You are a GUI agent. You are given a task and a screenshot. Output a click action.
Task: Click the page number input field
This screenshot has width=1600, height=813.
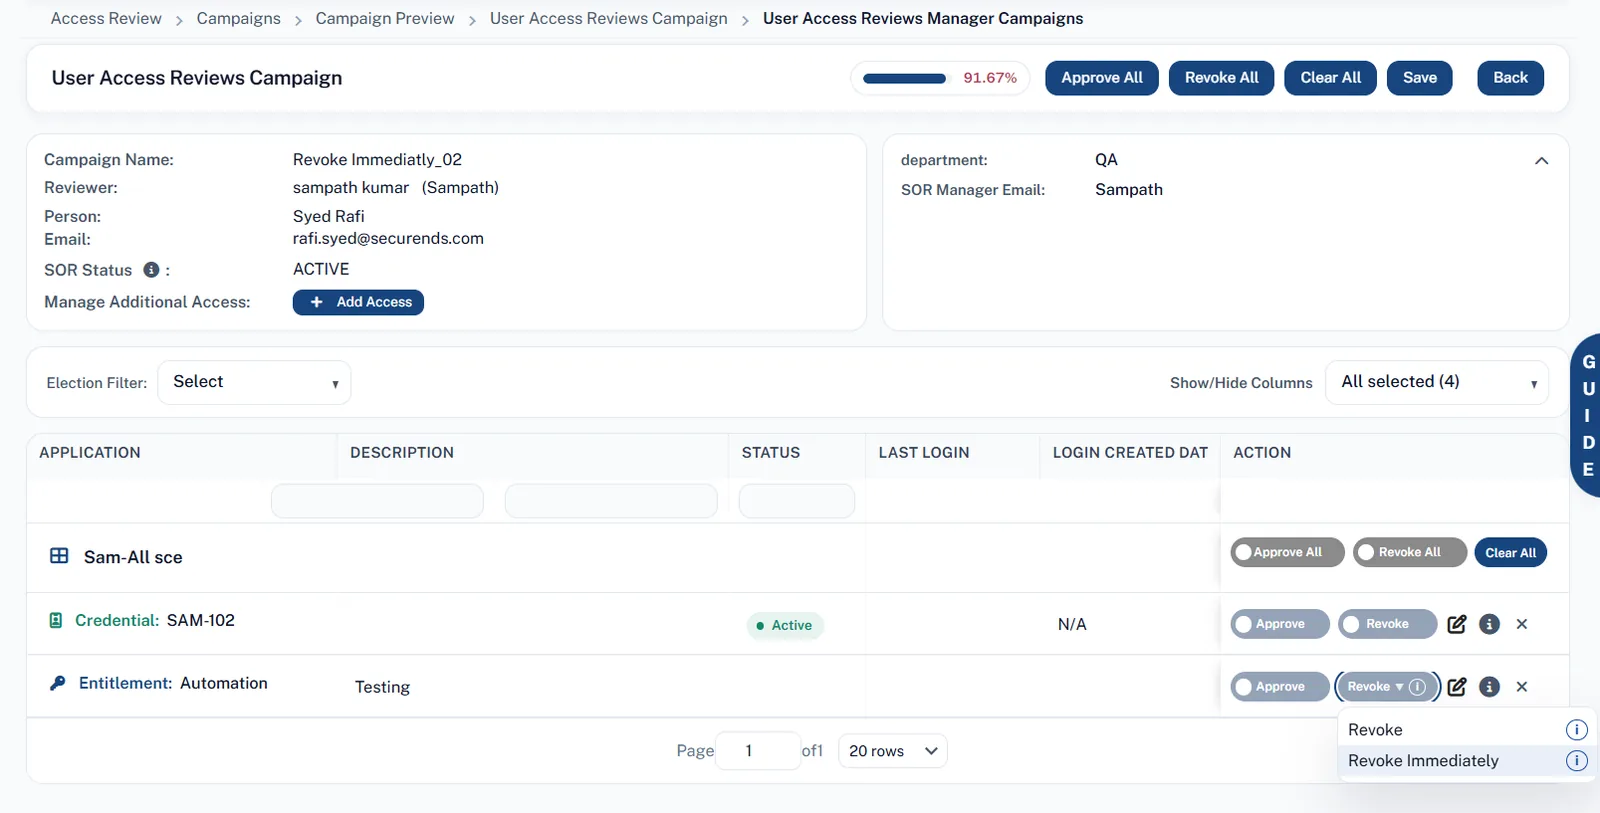click(758, 751)
